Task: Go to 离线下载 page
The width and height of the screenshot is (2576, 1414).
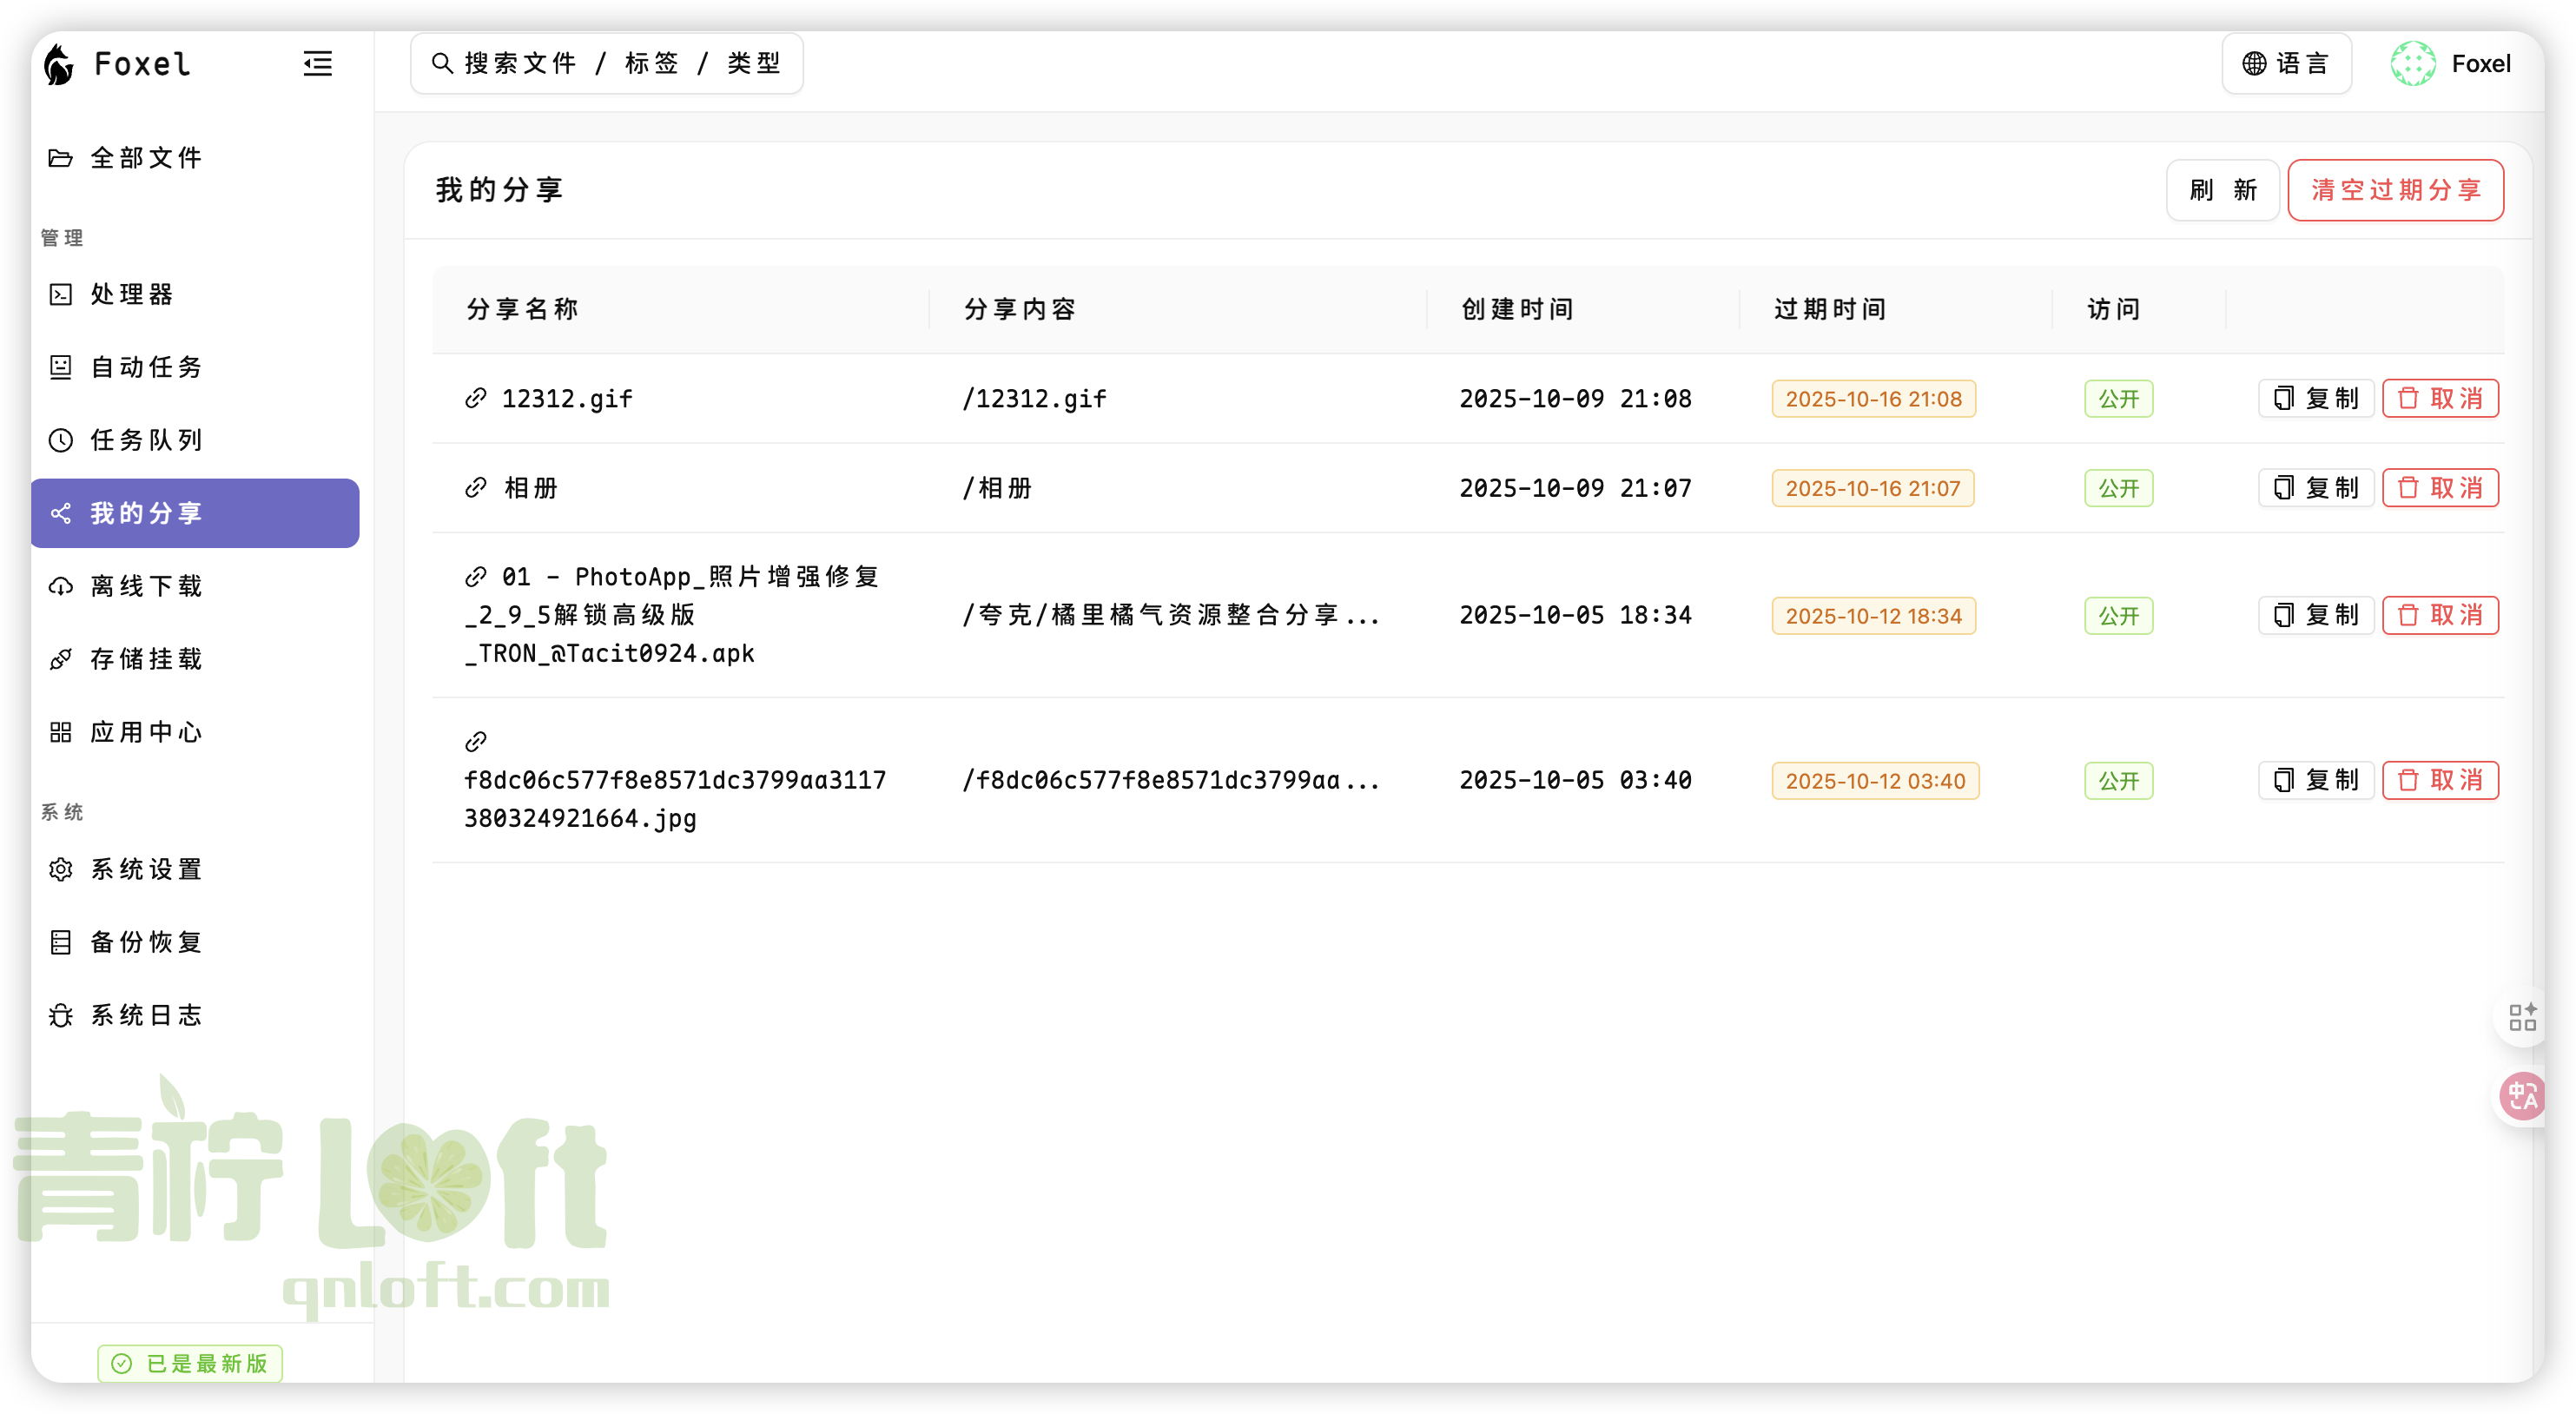Action: (x=146, y=586)
